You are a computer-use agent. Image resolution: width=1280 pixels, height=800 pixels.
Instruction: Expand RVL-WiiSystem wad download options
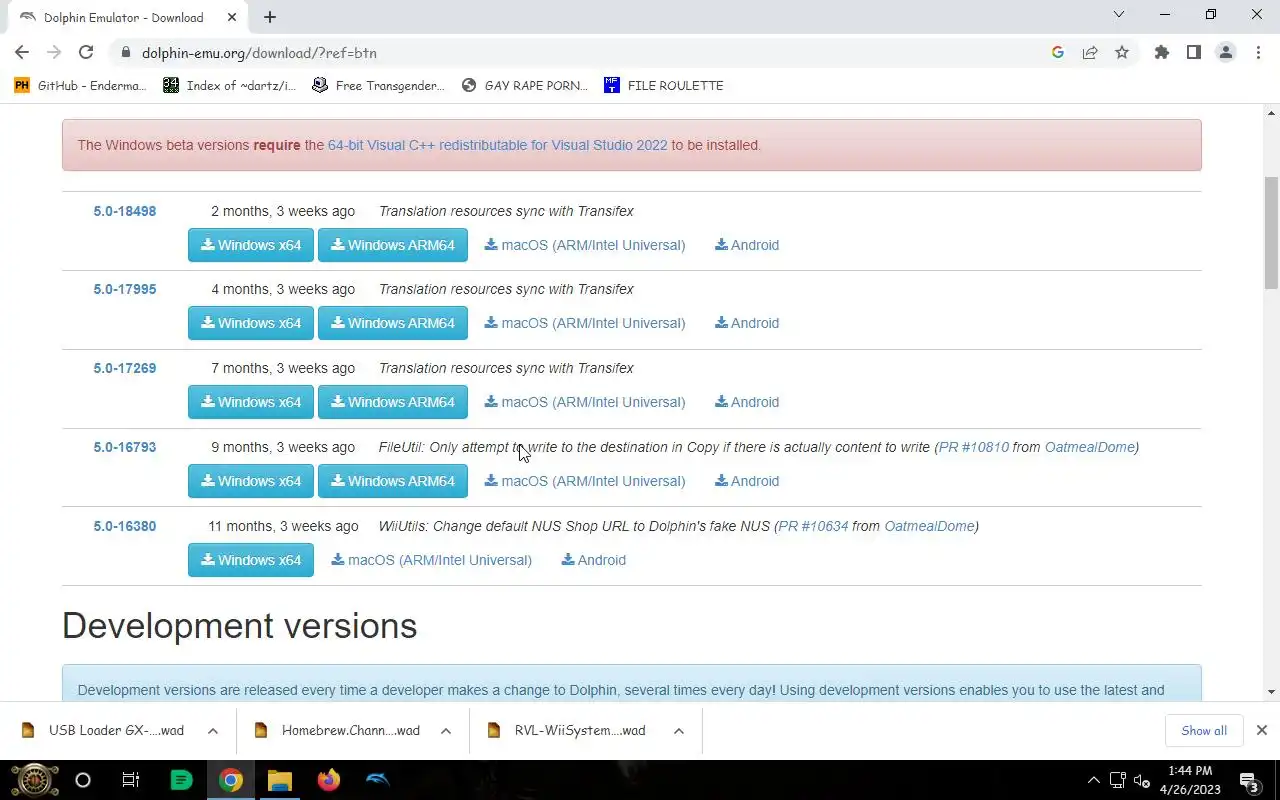(679, 731)
